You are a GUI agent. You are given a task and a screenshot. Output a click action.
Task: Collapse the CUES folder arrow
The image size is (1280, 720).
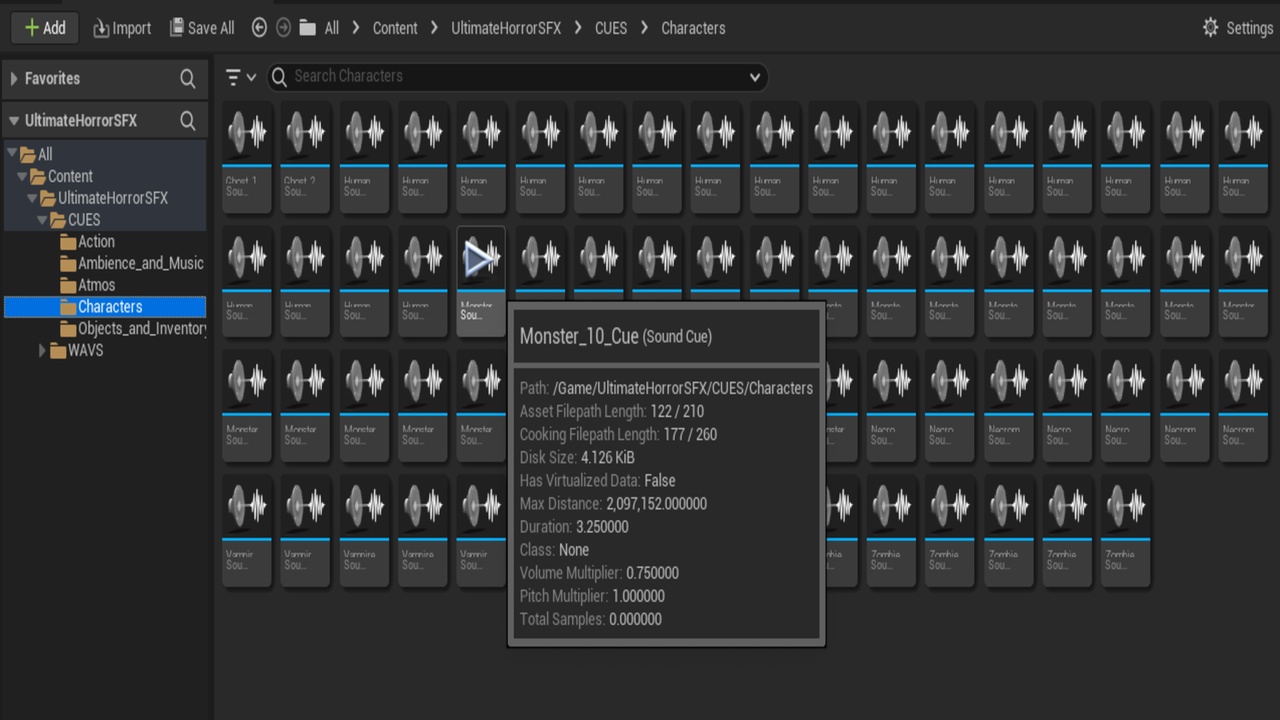[x=43, y=220]
